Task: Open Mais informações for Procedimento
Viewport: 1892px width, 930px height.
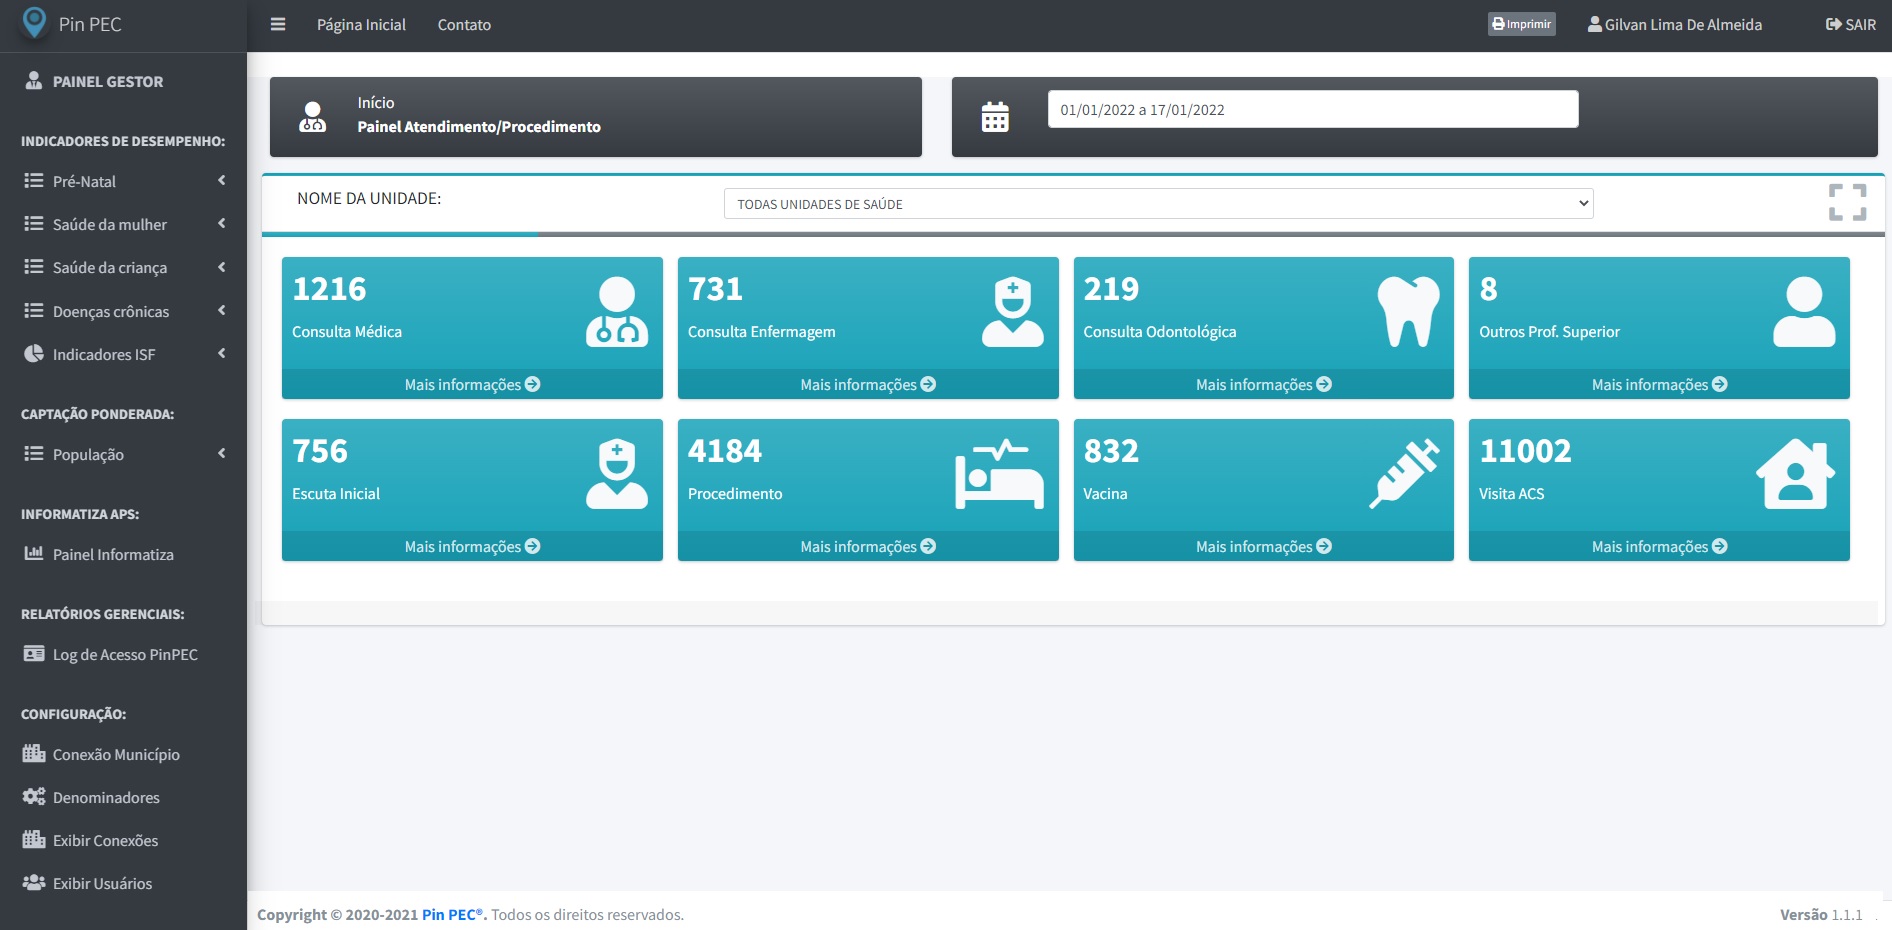Action: pyautogui.click(x=868, y=546)
